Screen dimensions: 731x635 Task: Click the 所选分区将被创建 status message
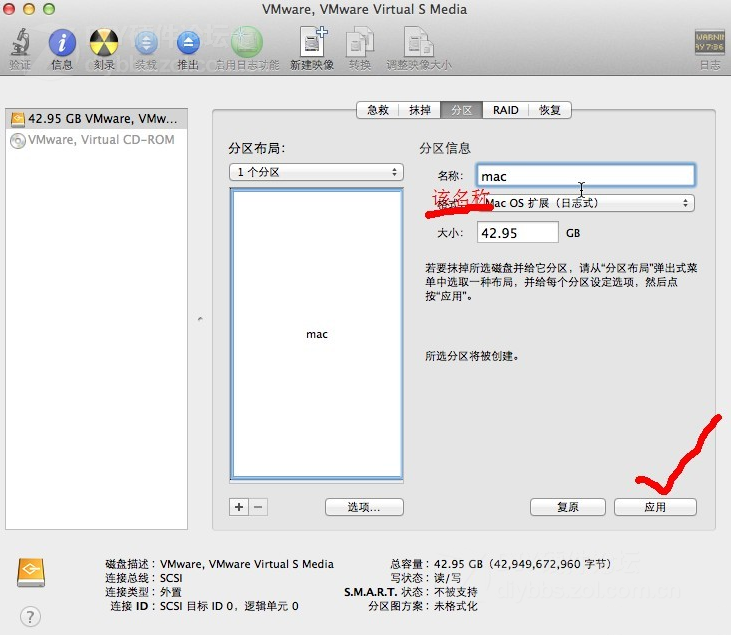coord(471,356)
